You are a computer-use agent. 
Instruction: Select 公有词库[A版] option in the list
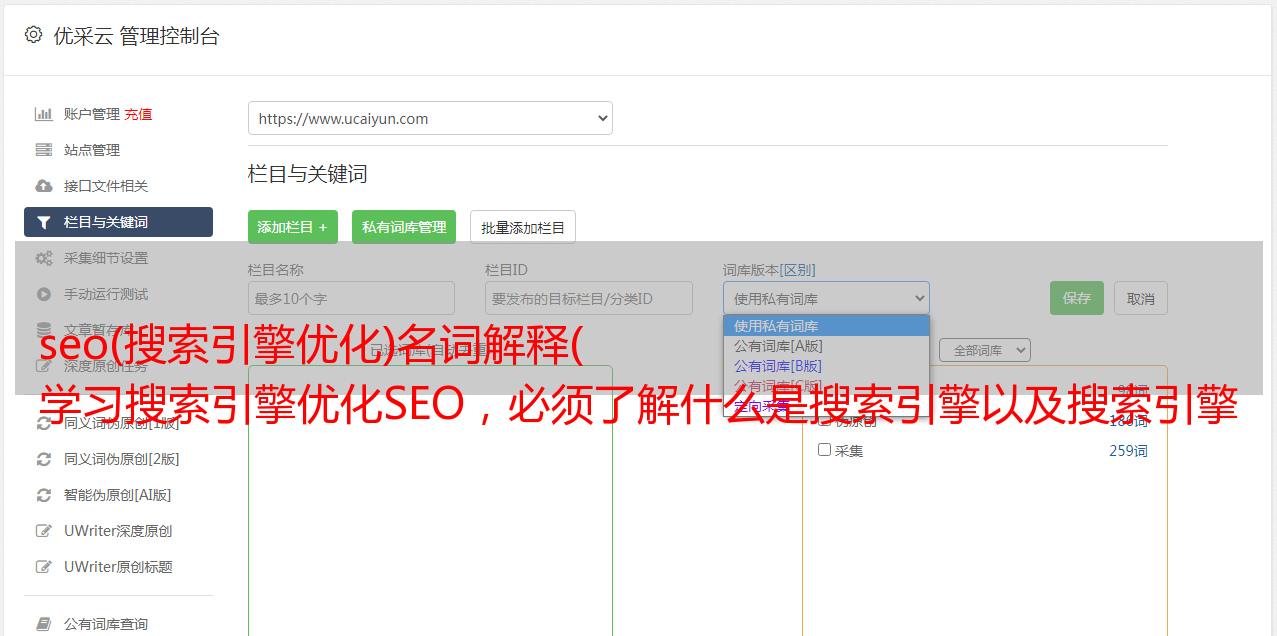pos(826,346)
